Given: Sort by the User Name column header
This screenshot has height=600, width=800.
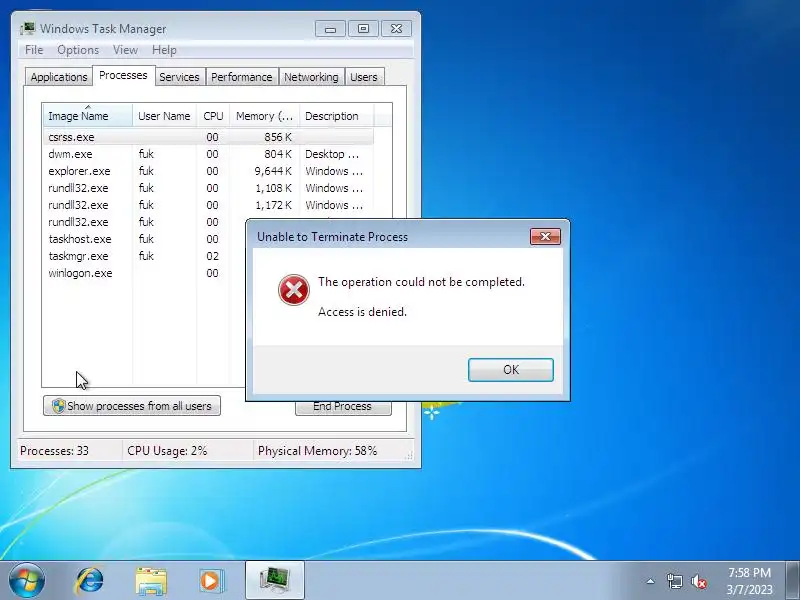Looking at the screenshot, I should coord(164,116).
